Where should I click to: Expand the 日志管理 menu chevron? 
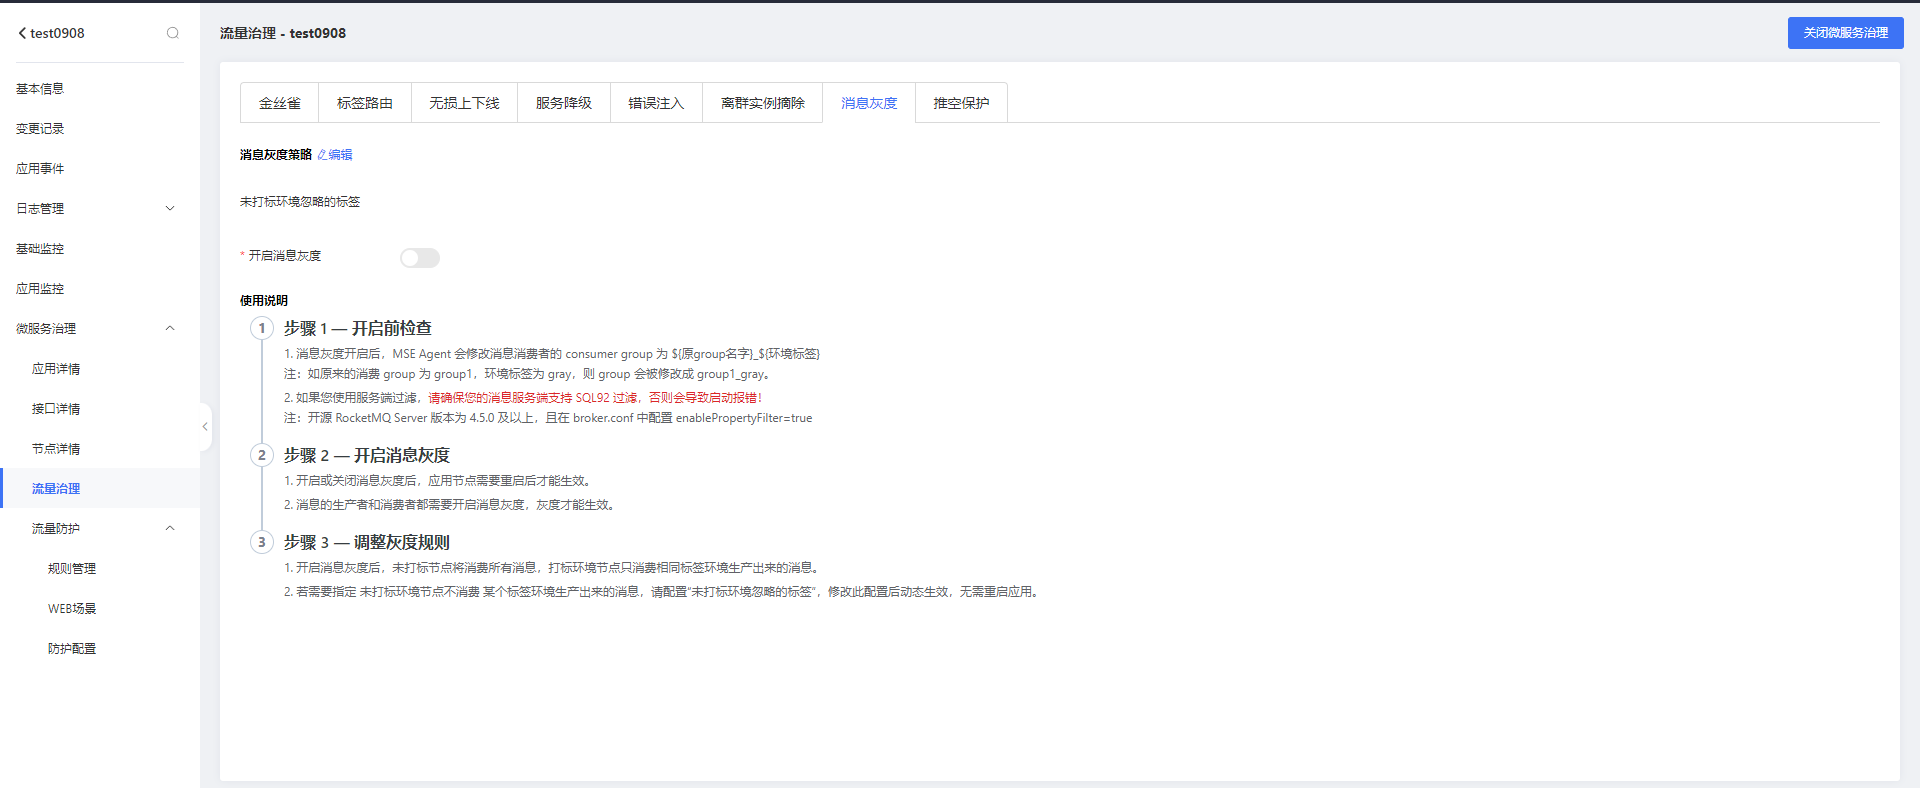click(170, 209)
